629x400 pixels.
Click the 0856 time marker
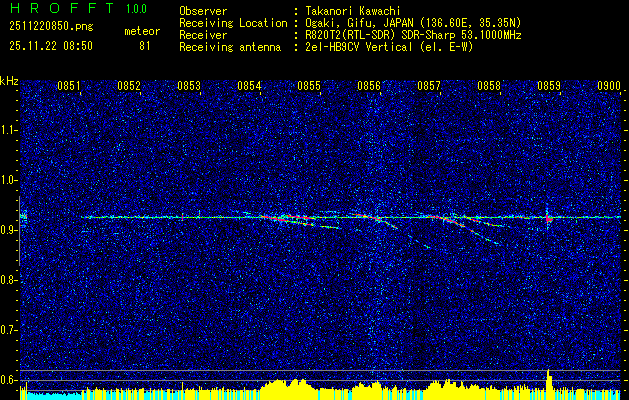(369, 86)
